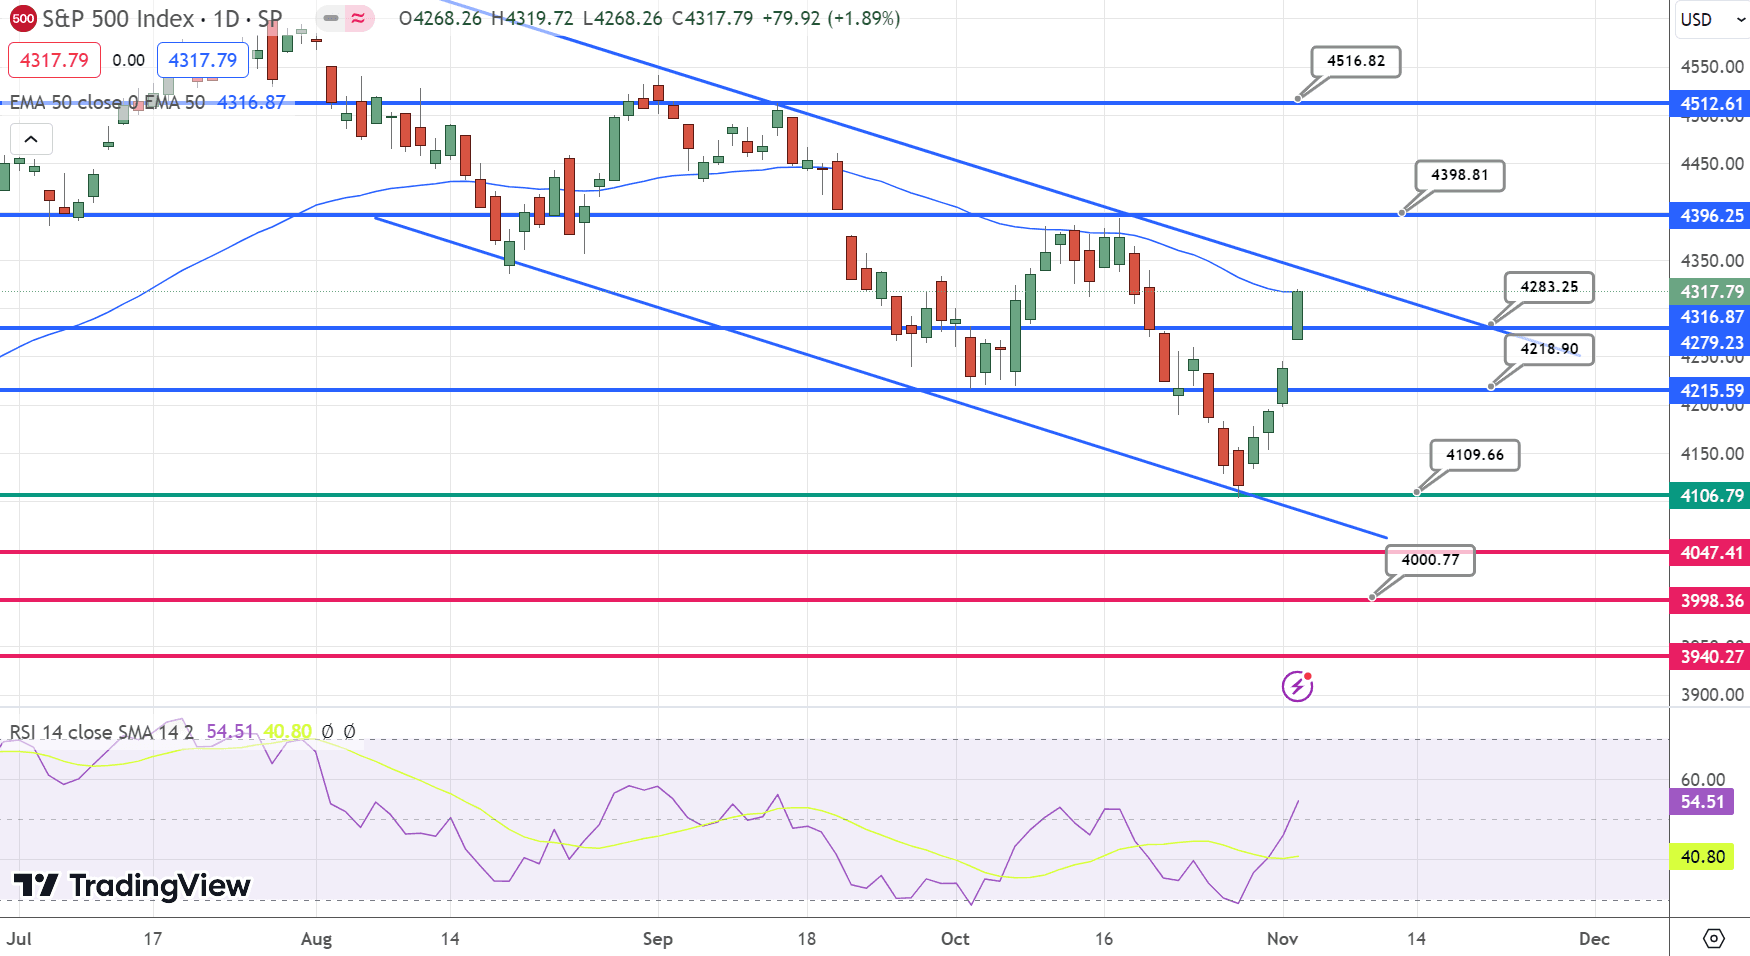The width and height of the screenshot is (1750, 956).
Task: Click the latest green candlestick near Nov
Action: click(x=1297, y=316)
